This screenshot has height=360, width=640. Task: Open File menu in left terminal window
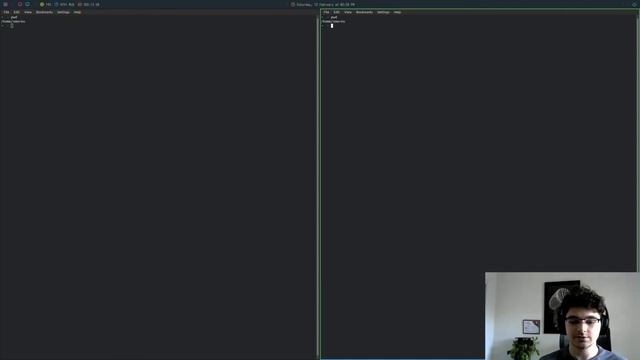pos(6,12)
